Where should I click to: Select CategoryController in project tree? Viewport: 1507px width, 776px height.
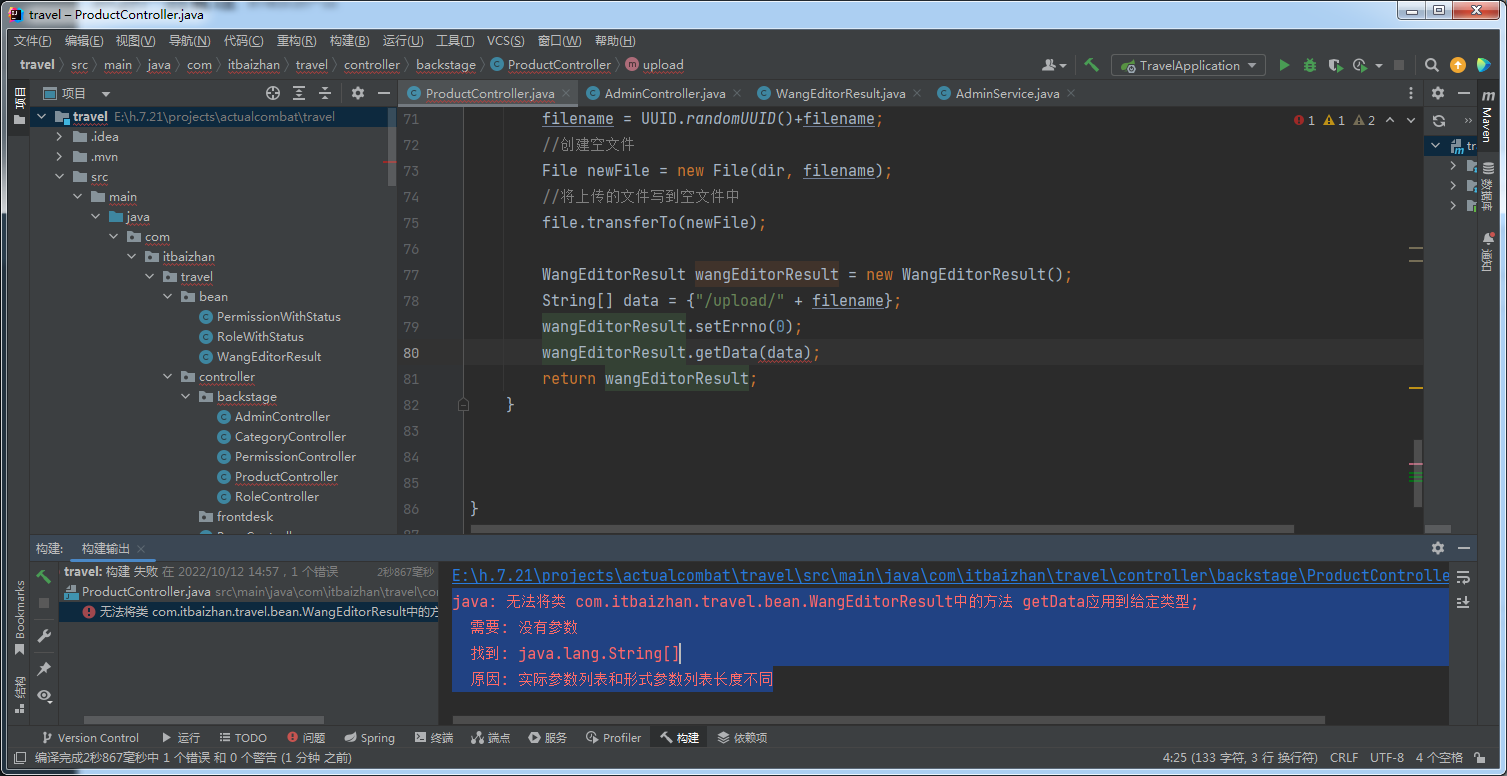click(290, 437)
